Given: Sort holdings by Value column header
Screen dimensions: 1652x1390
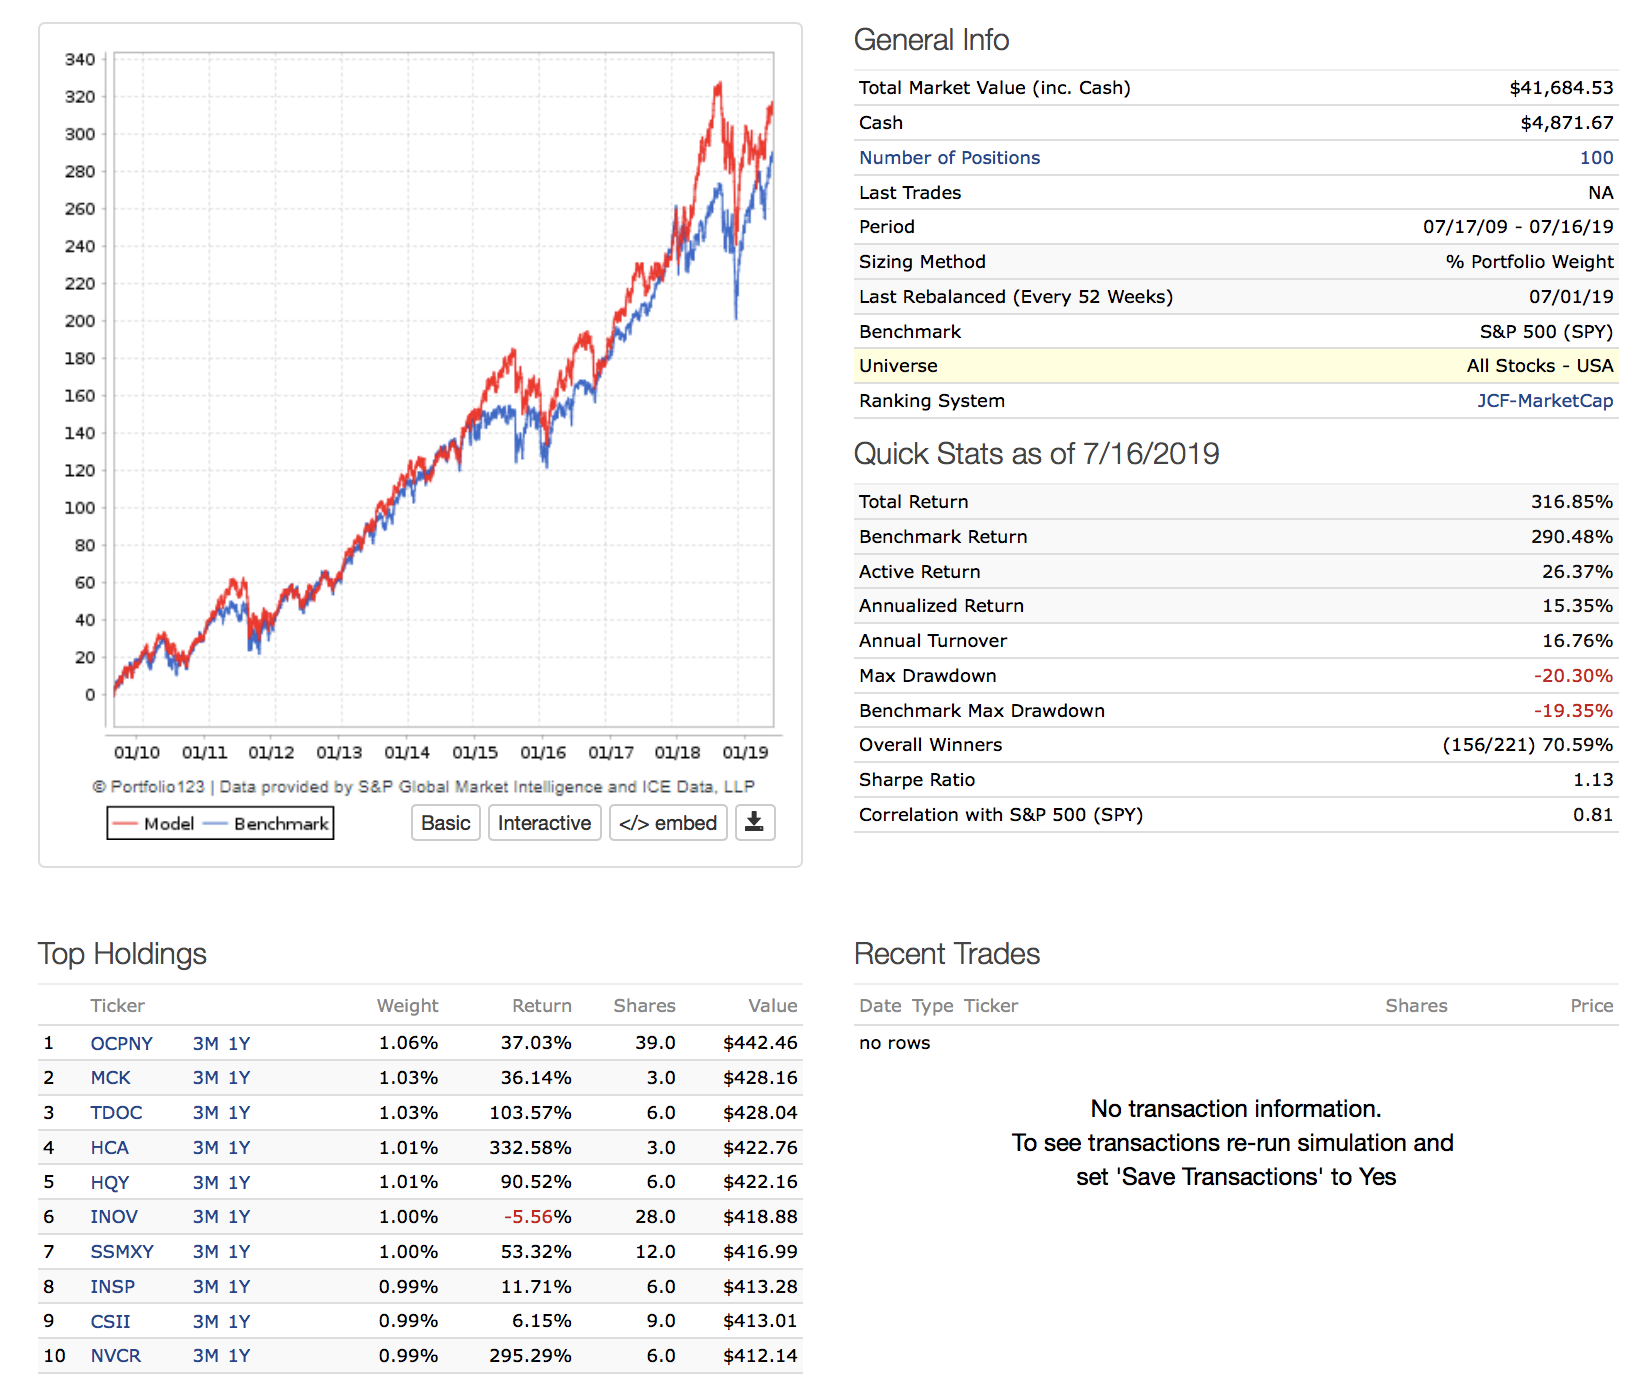Looking at the screenshot, I should tap(772, 1006).
